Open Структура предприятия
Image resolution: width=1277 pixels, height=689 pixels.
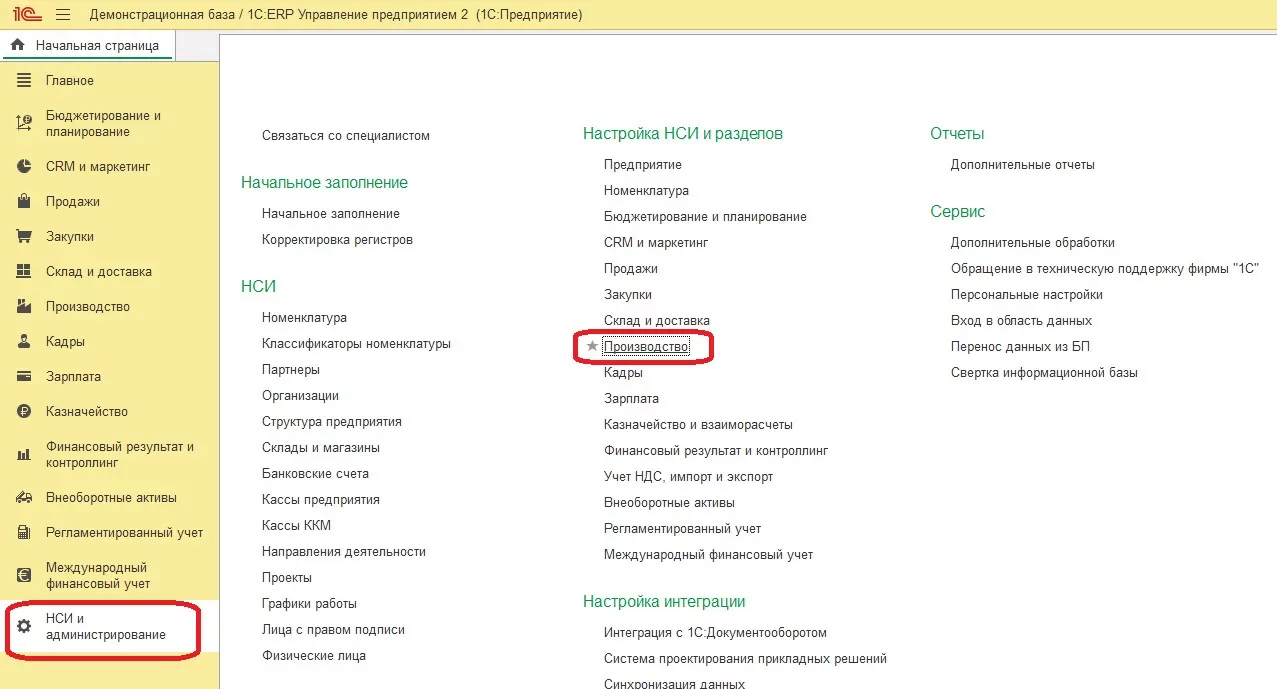click(332, 421)
